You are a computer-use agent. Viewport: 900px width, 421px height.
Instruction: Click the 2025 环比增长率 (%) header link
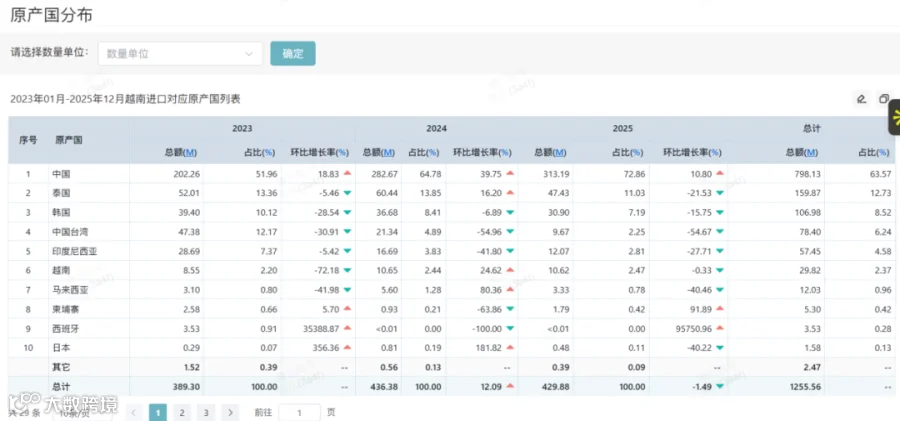pyautogui.click(x=715, y=153)
